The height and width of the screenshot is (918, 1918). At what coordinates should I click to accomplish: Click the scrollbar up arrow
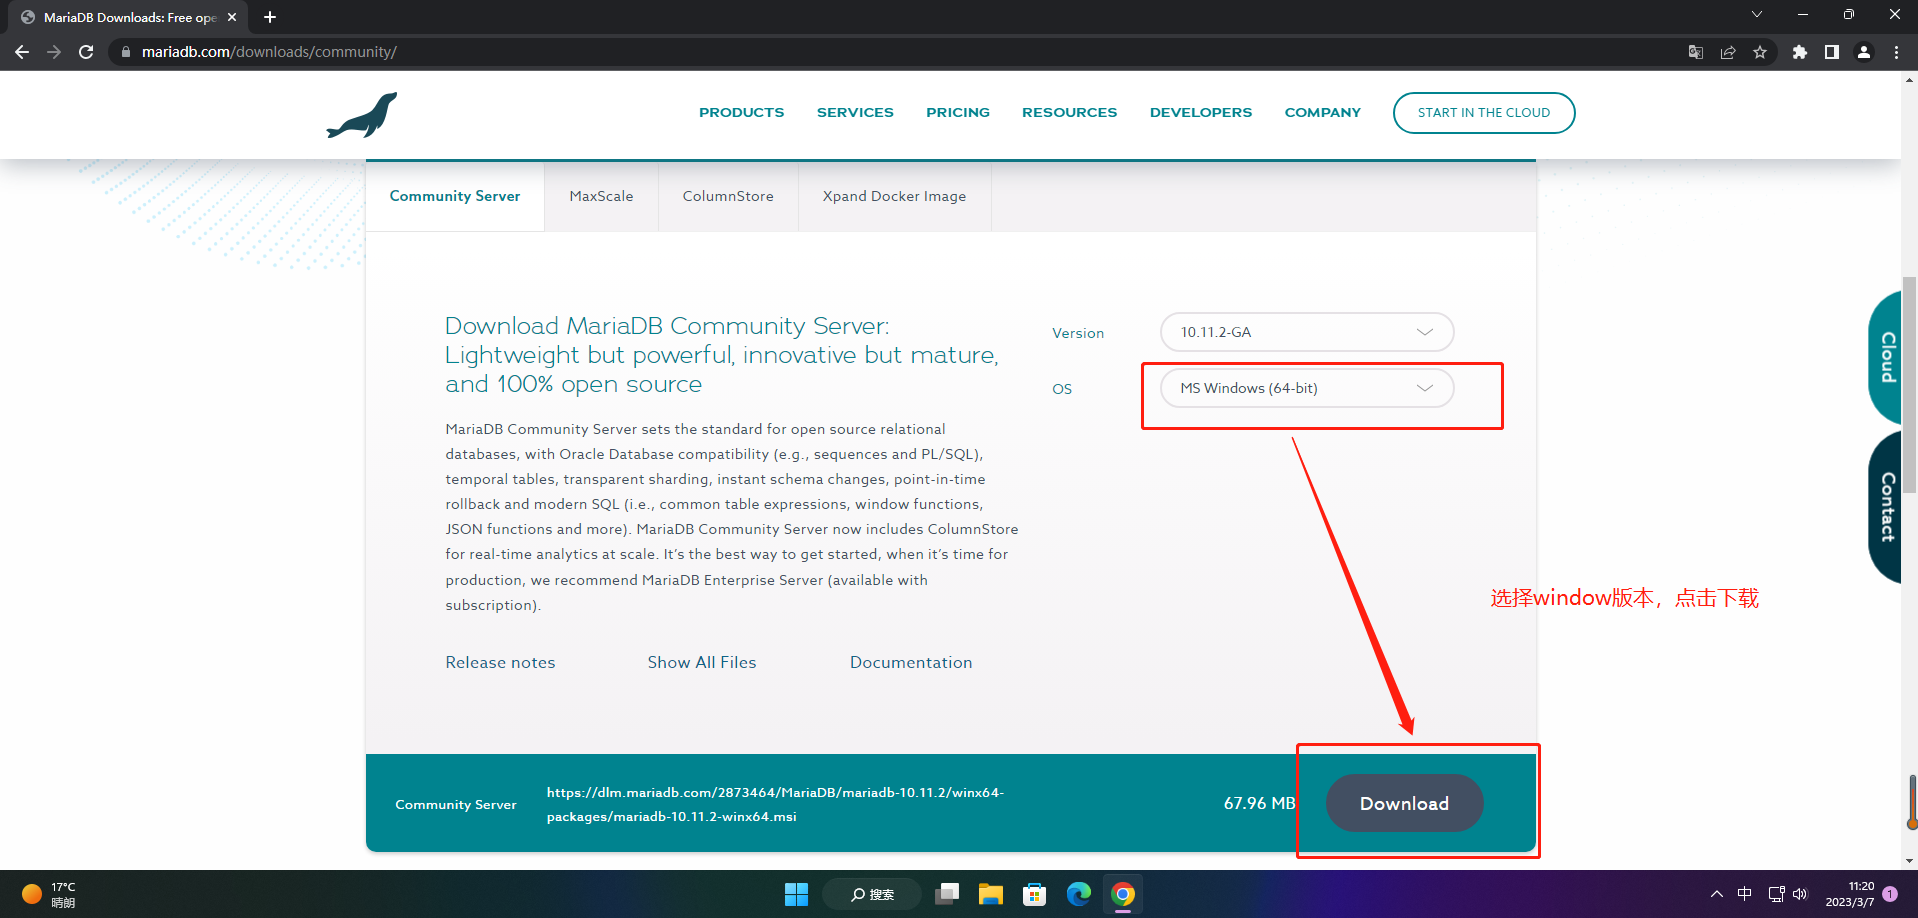pyautogui.click(x=1910, y=78)
